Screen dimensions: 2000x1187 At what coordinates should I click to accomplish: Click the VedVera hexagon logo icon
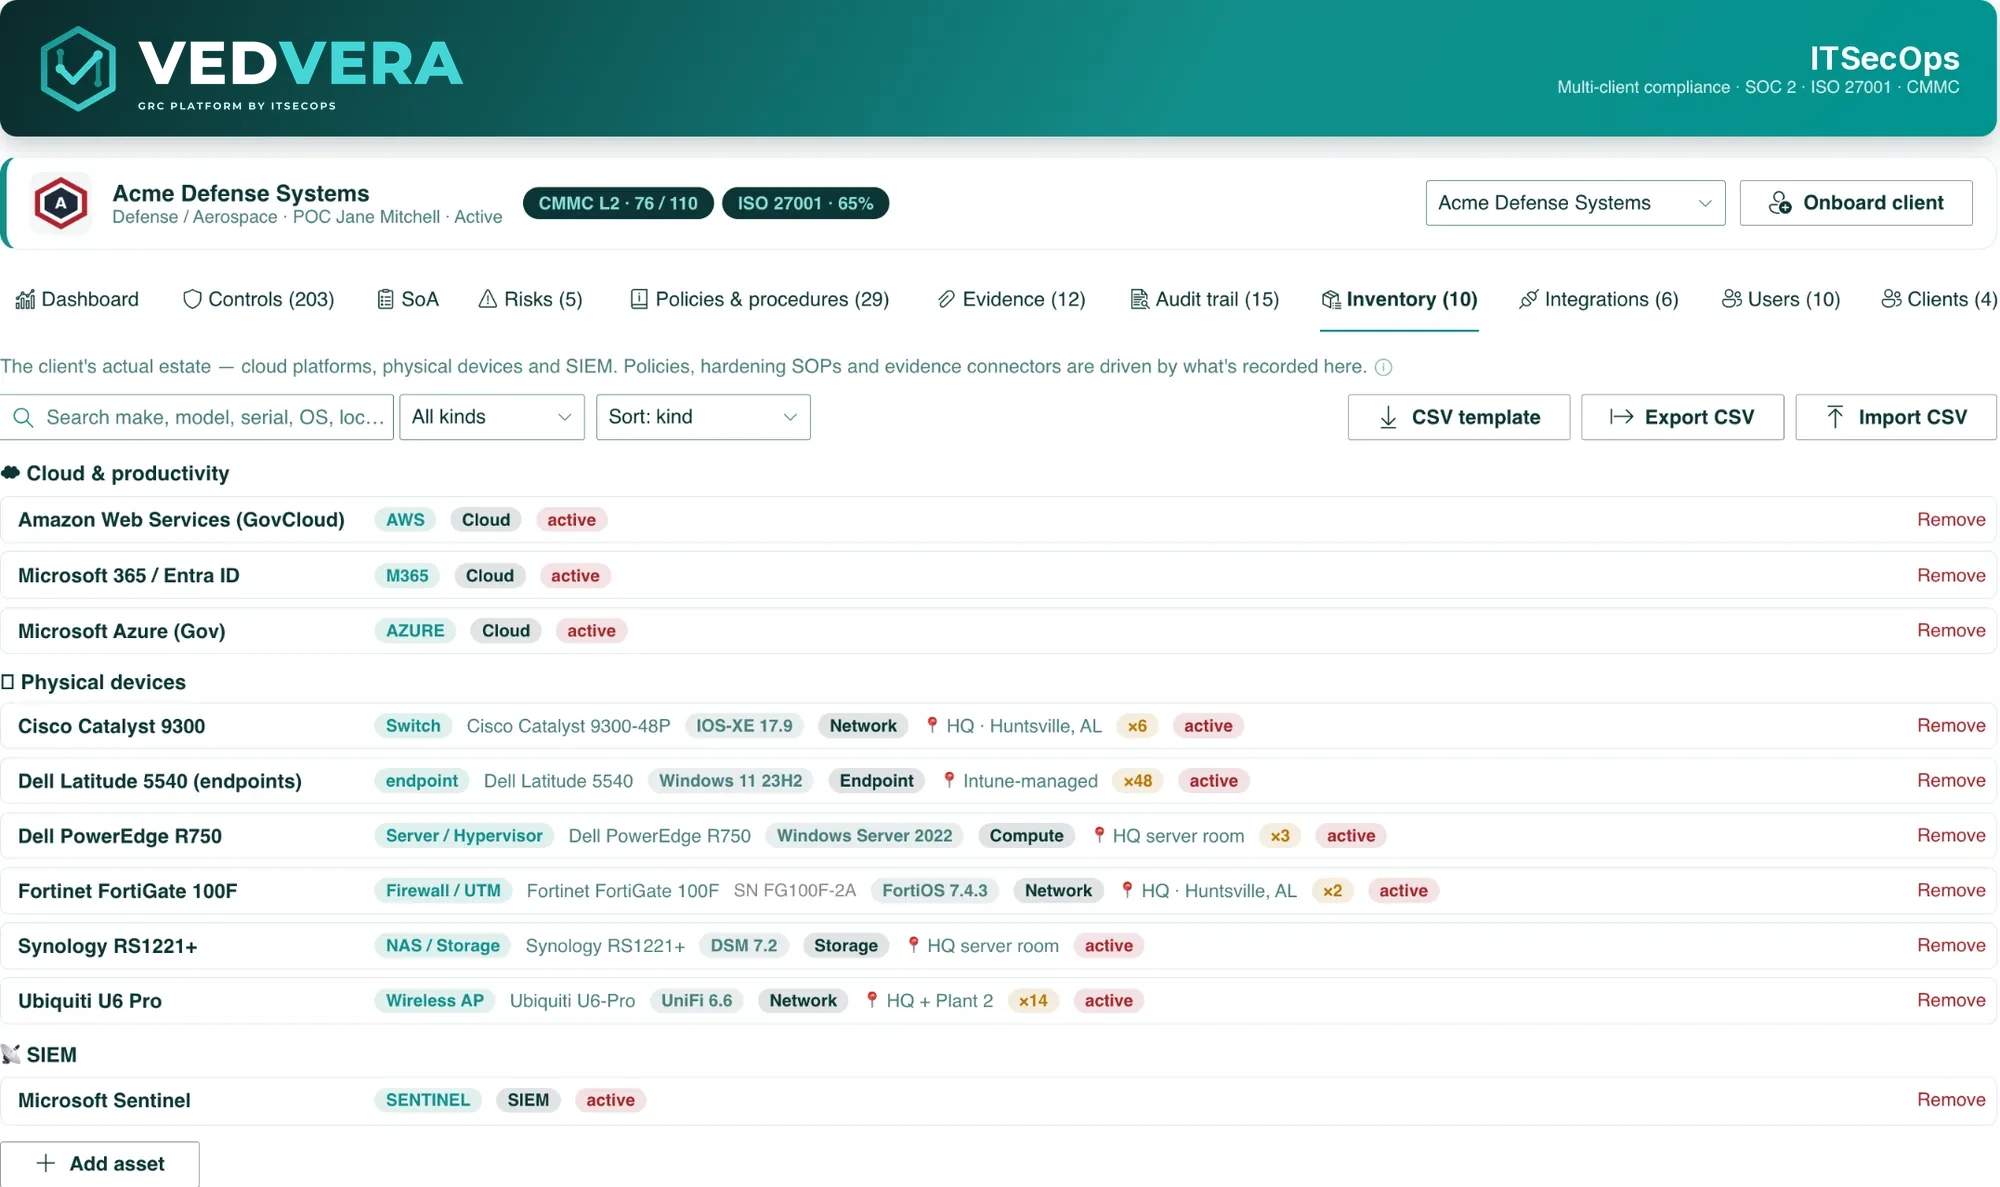(x=78, y=68)
